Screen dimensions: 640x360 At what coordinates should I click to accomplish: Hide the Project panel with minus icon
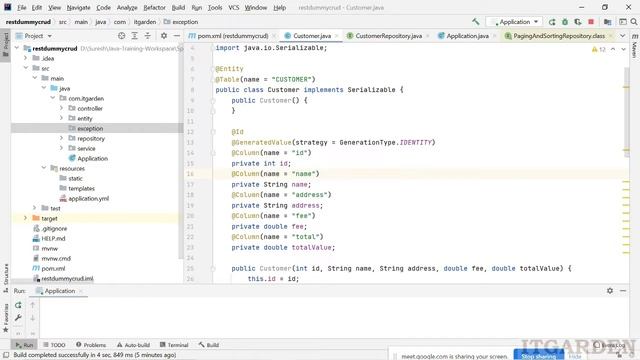coord(177,36)
